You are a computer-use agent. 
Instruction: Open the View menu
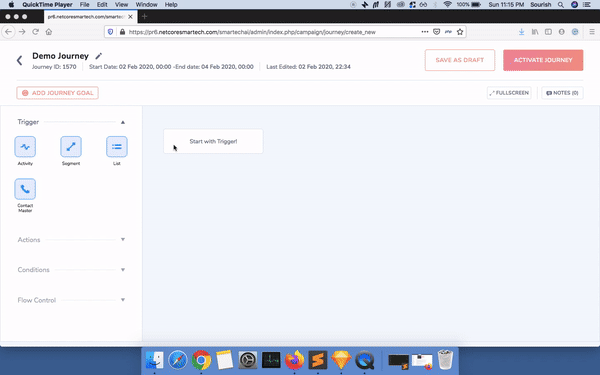tap(121, 5)
